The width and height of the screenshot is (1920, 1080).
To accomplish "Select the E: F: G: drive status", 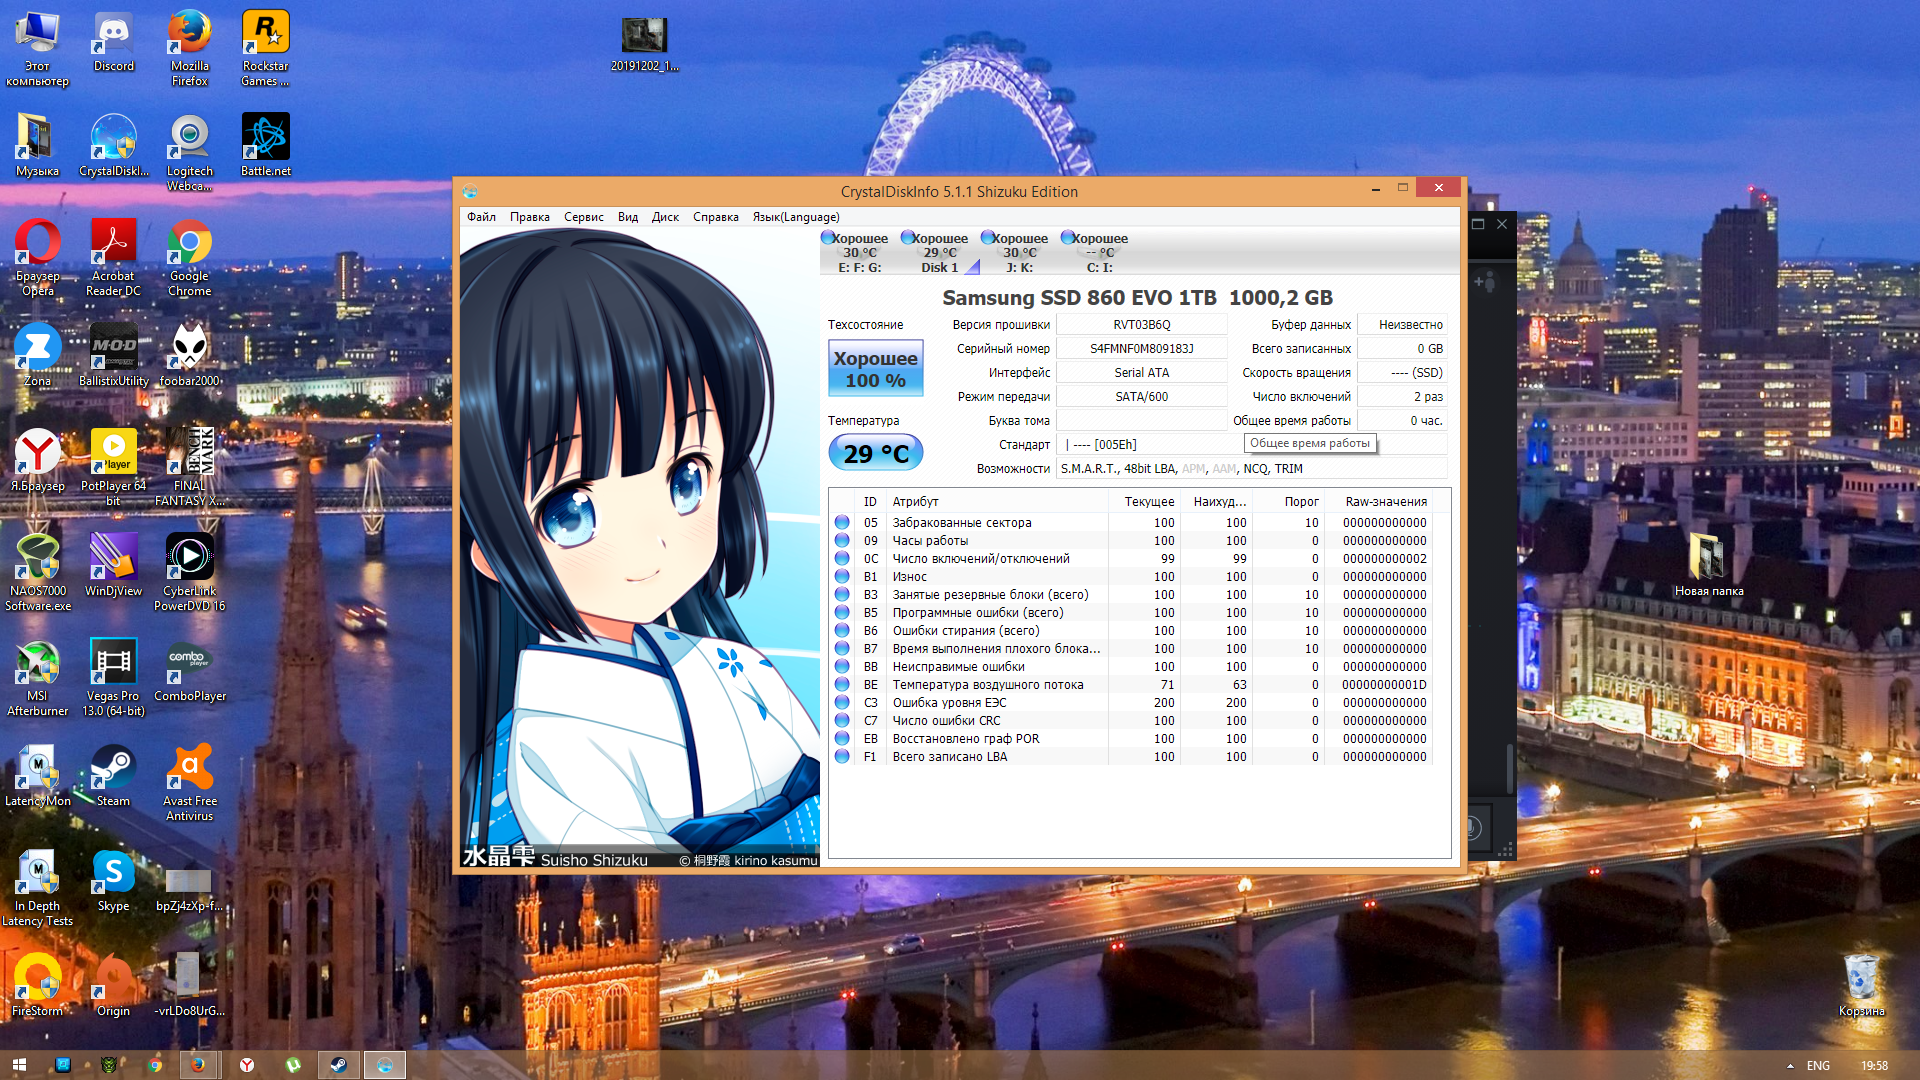I will [x=859, y=252].
